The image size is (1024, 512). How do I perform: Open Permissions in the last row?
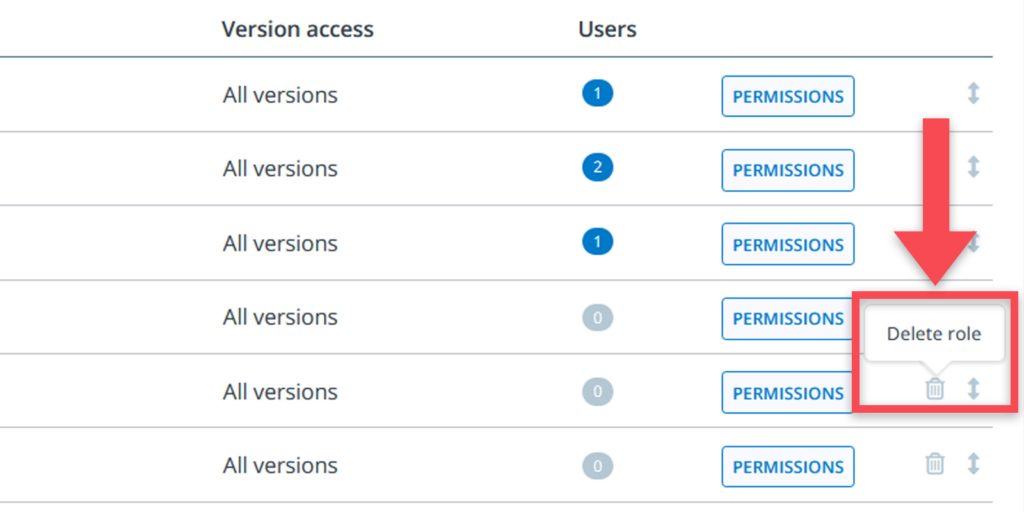point(788,466)
